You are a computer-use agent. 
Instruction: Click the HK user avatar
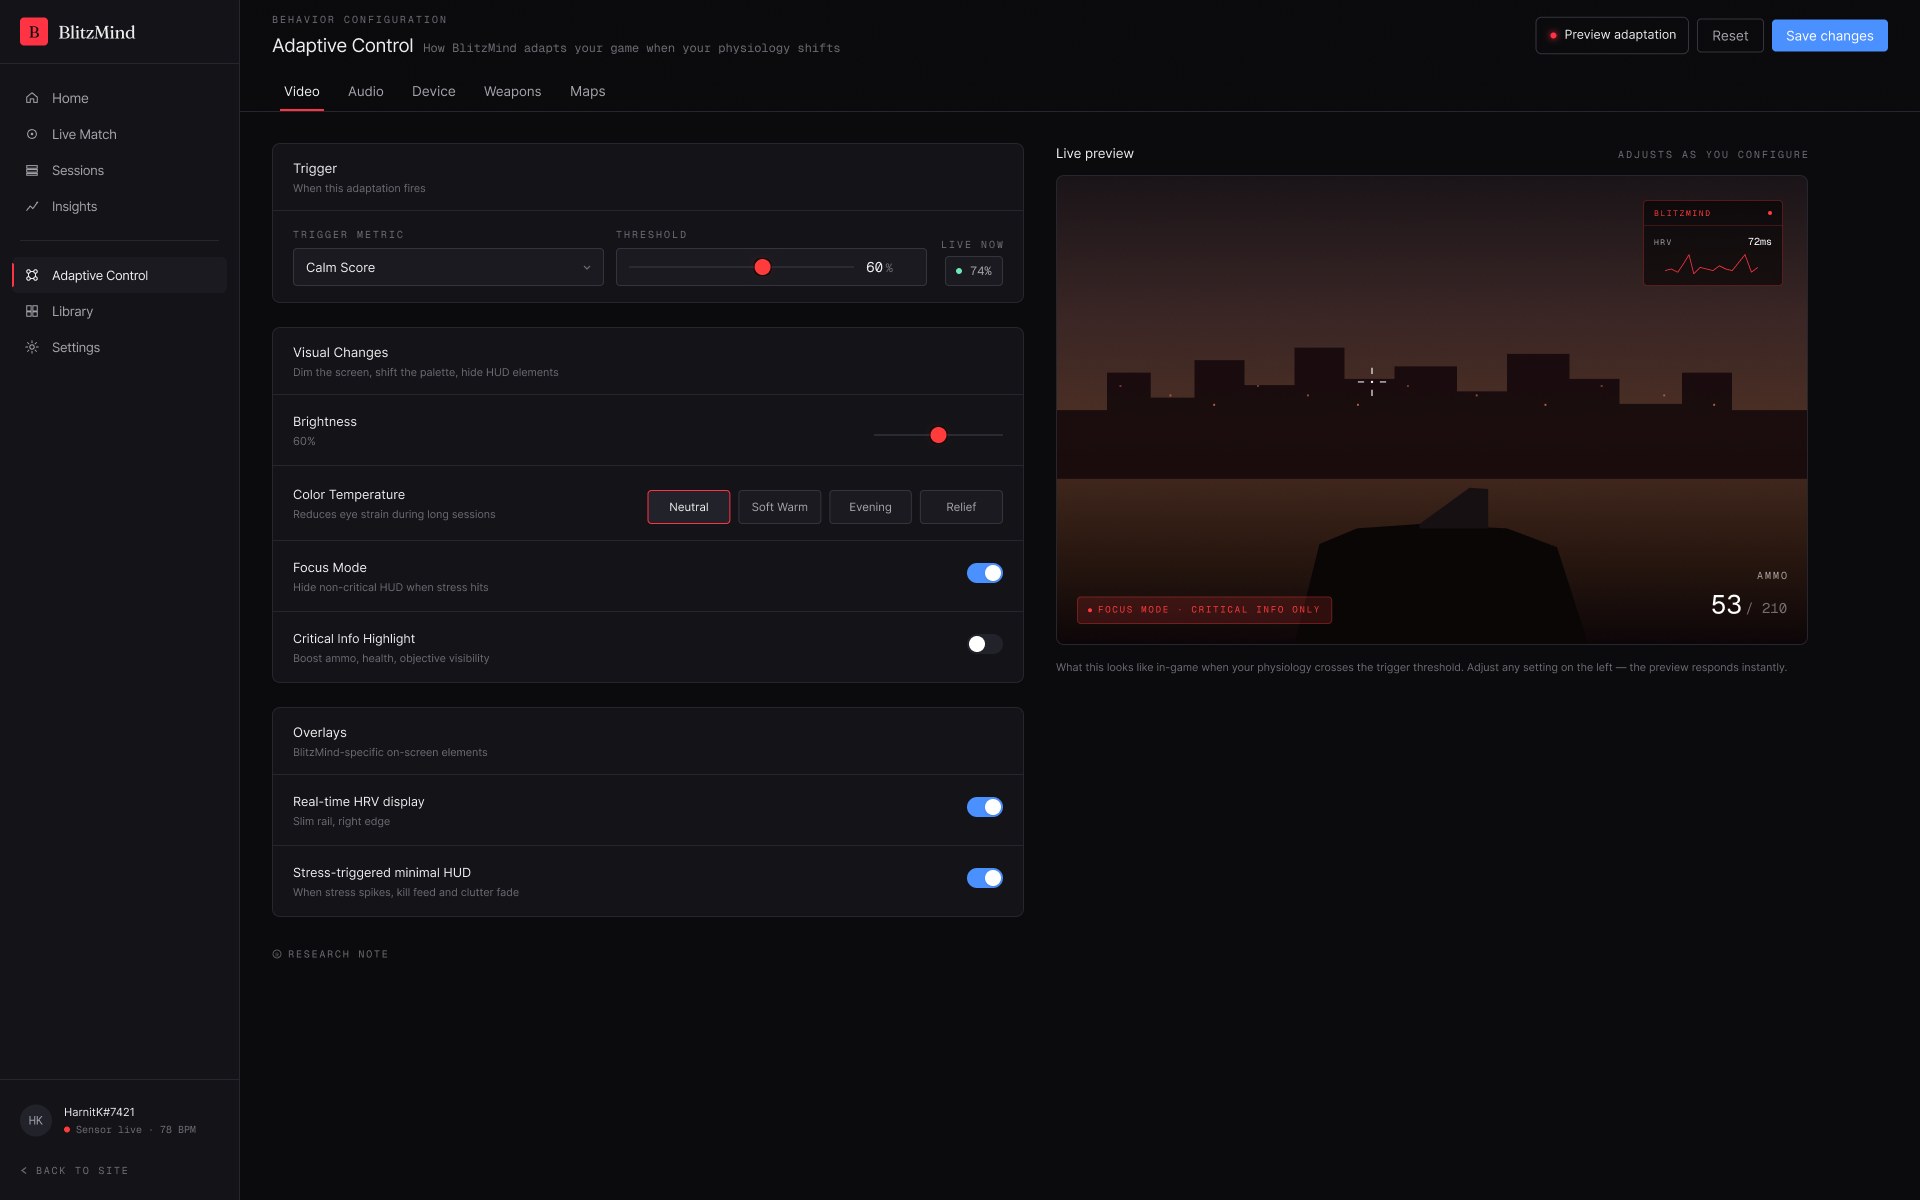click(36, 1120)
